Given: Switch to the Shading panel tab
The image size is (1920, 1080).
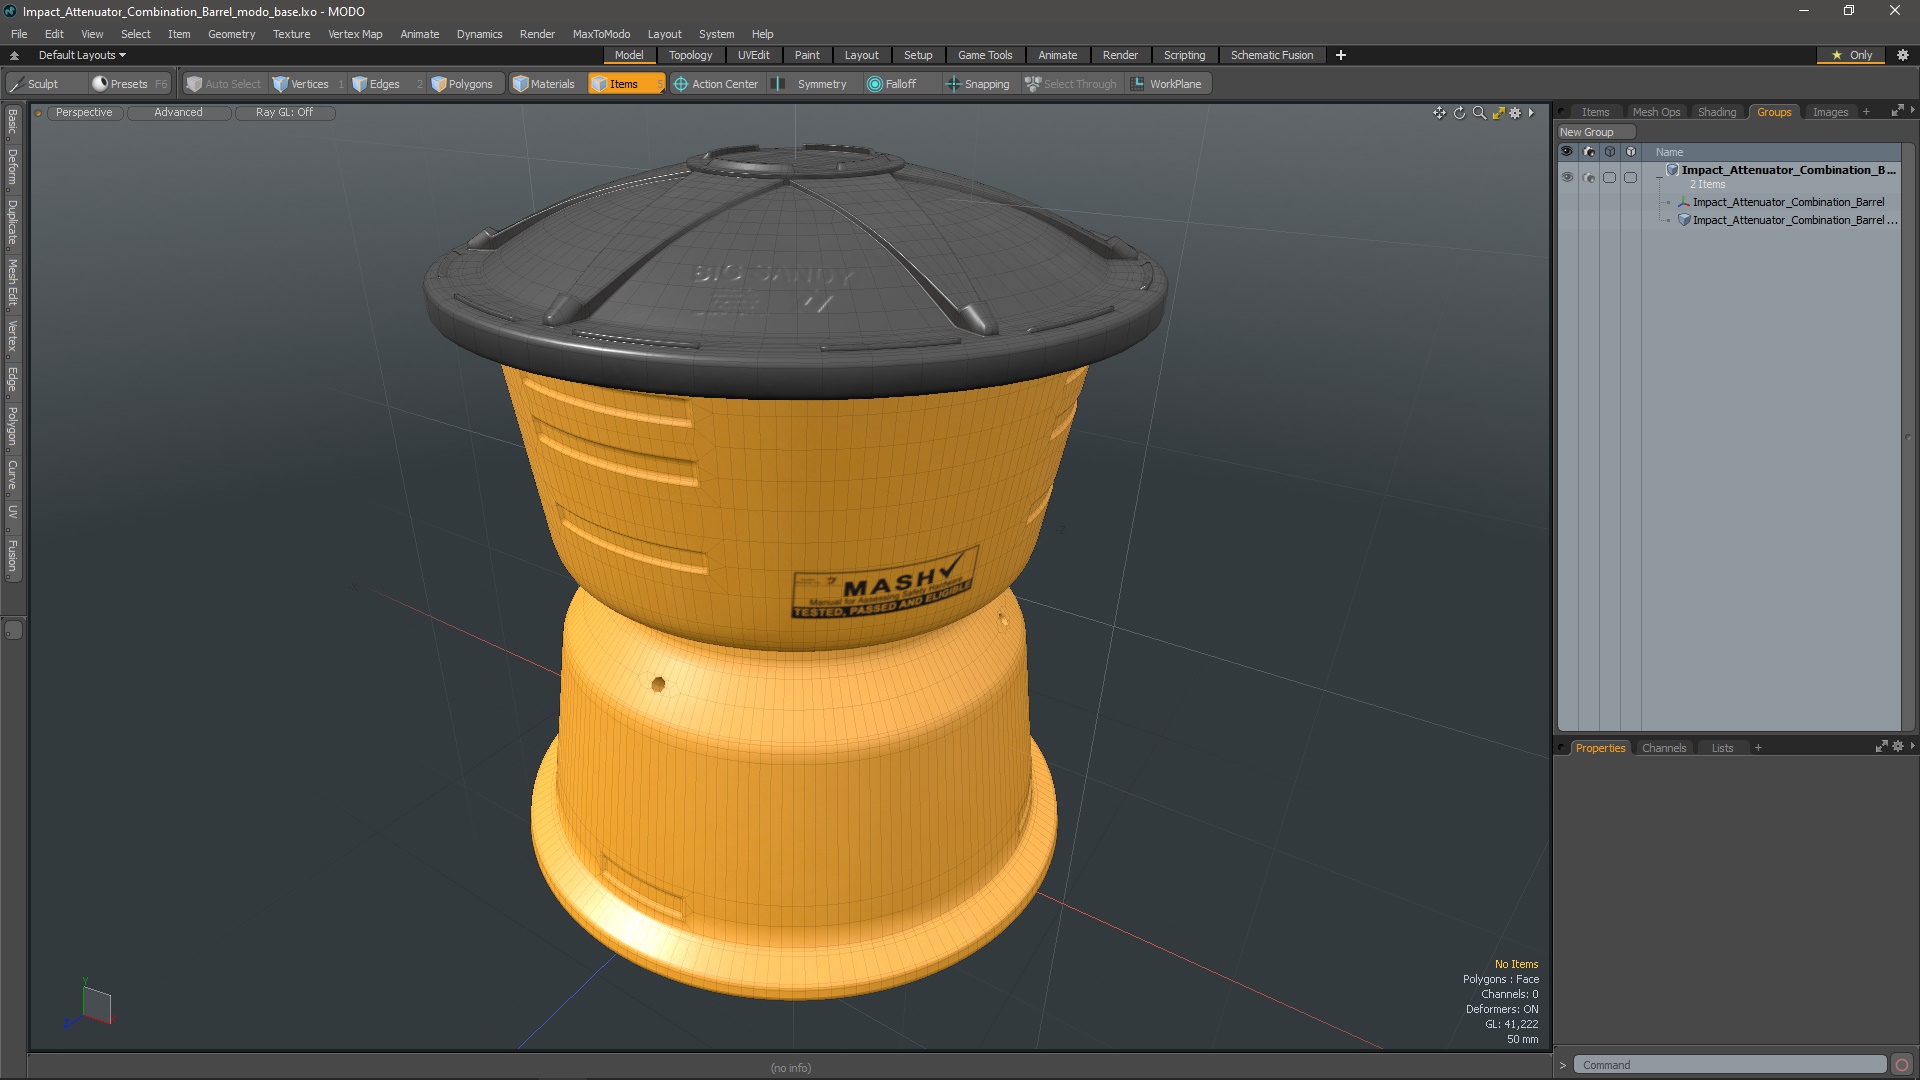Looking at the screenshot, I should 1716,112.
